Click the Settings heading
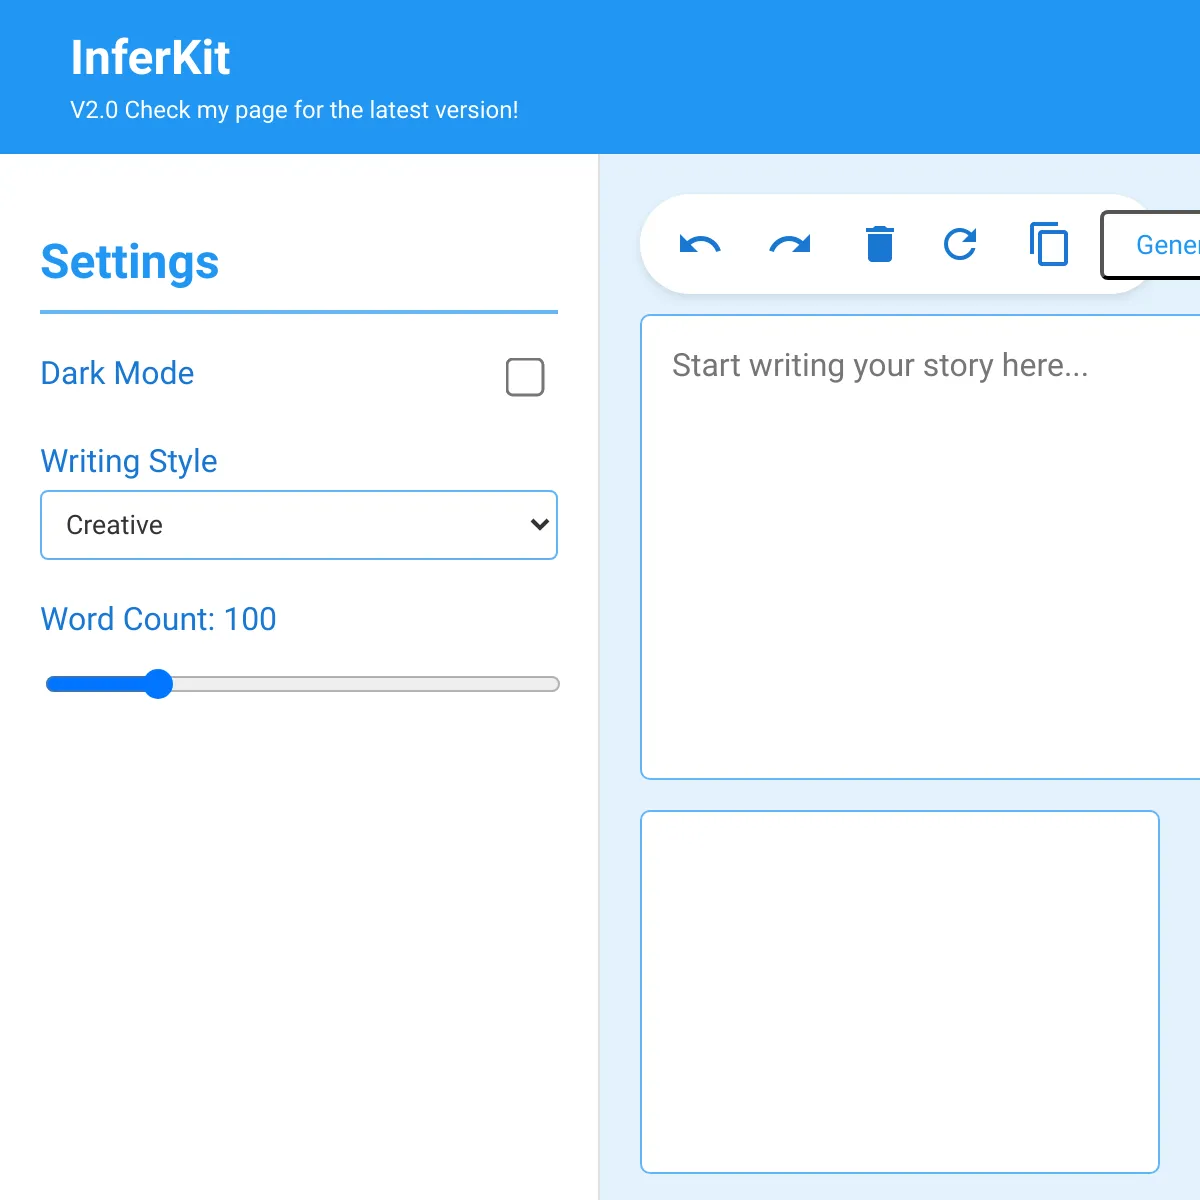1200x1200 pixels. coord(130,262)
